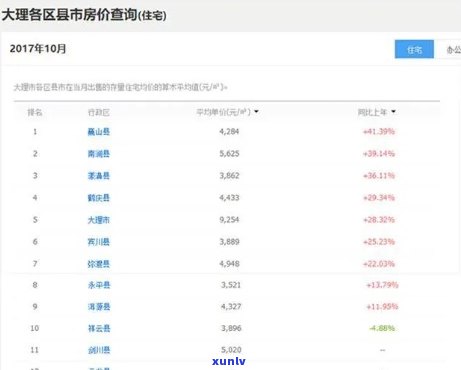Click price value 5,625
The image size is (461, 370).
[229, 154]
